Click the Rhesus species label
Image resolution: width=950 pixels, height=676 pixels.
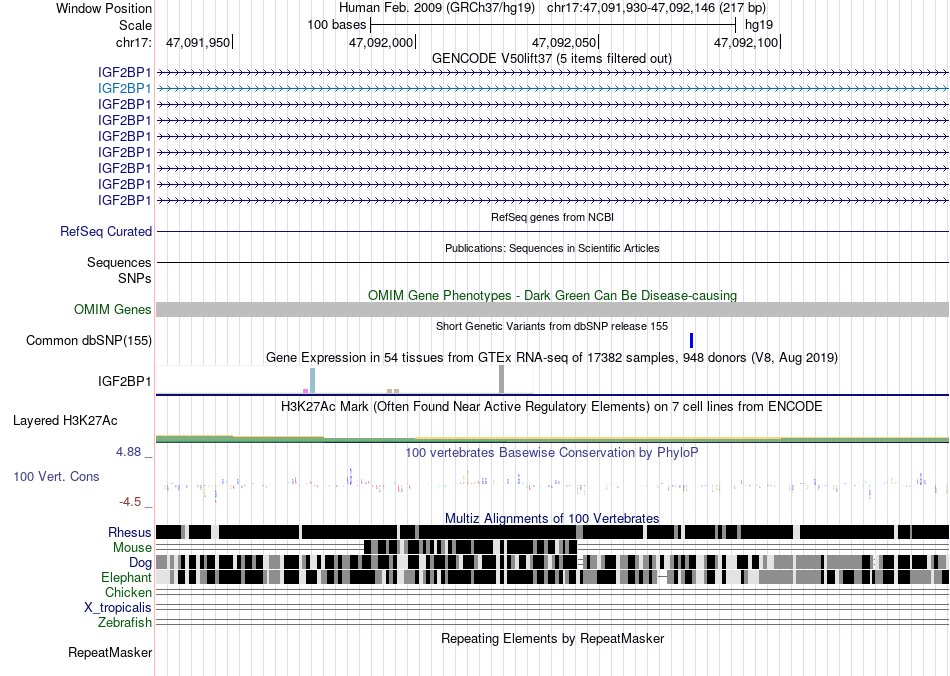[x=130, y=532]
